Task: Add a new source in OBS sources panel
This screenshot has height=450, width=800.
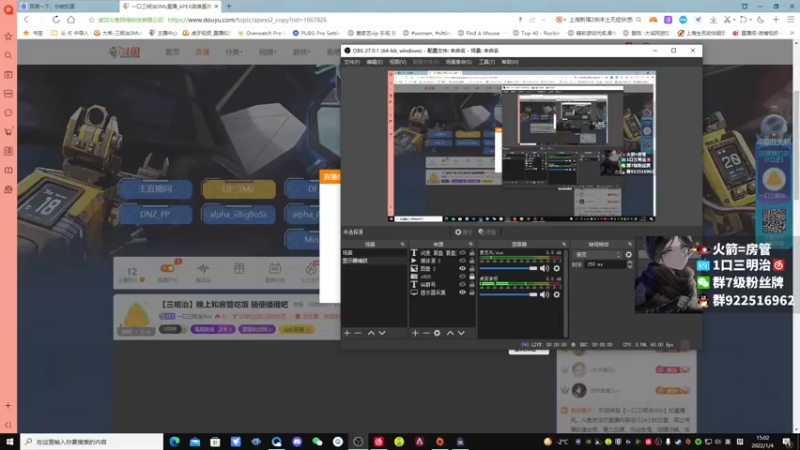Action: pyautogui.click(x=415, y=333)
